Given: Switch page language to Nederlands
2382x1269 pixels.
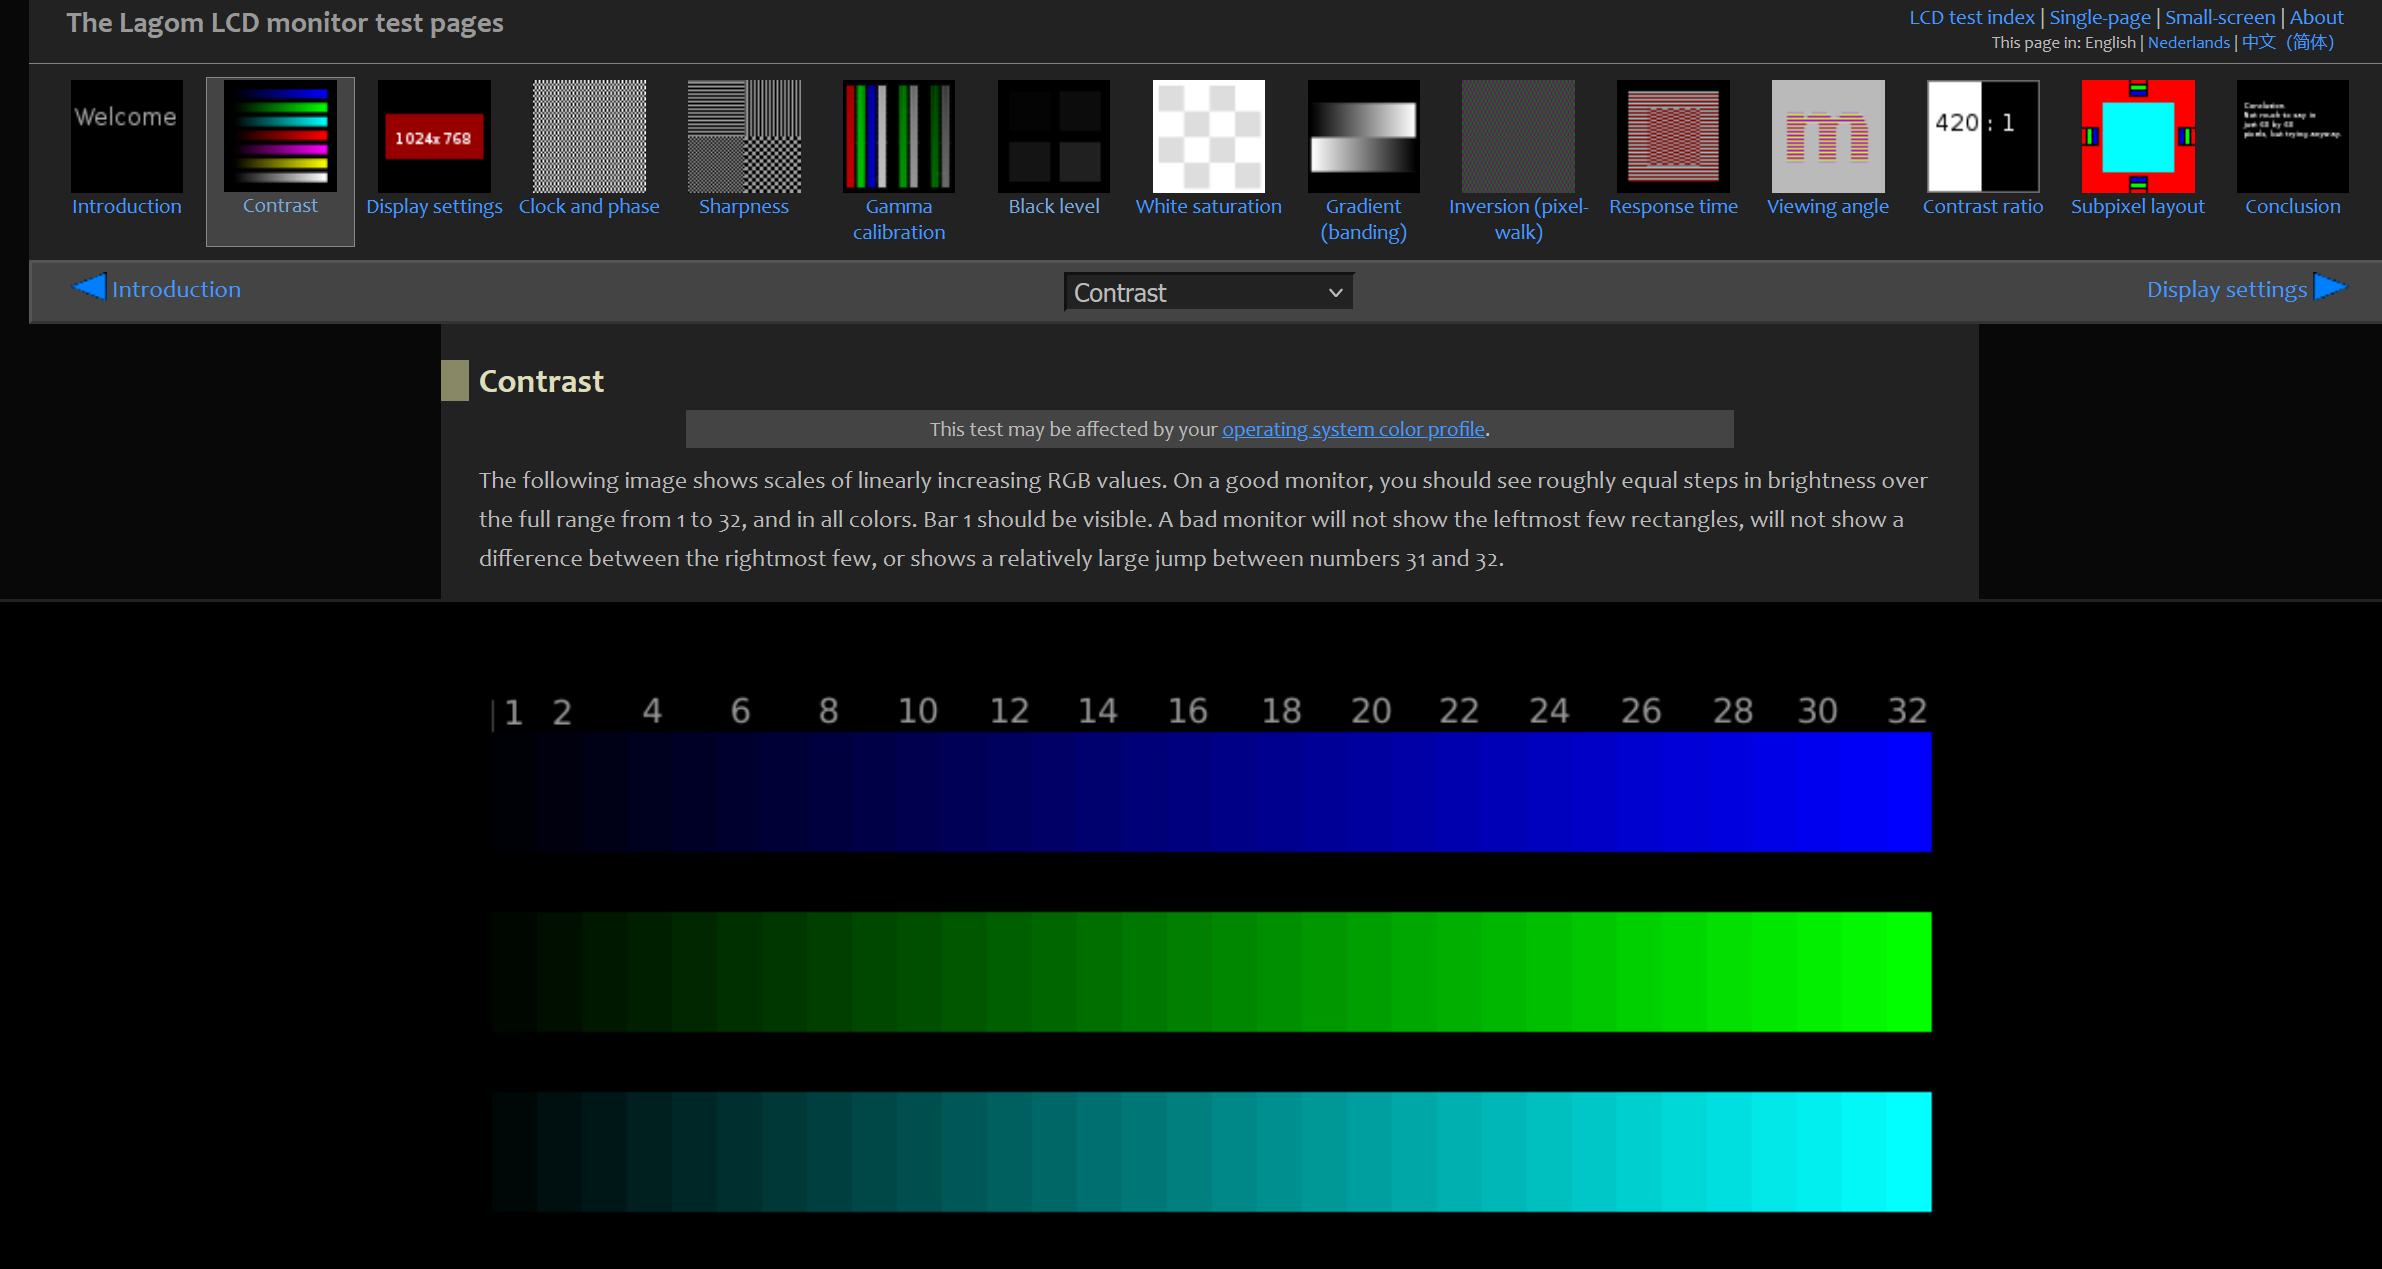Looking at the screenshot, I should click(x=2189, y=42).
